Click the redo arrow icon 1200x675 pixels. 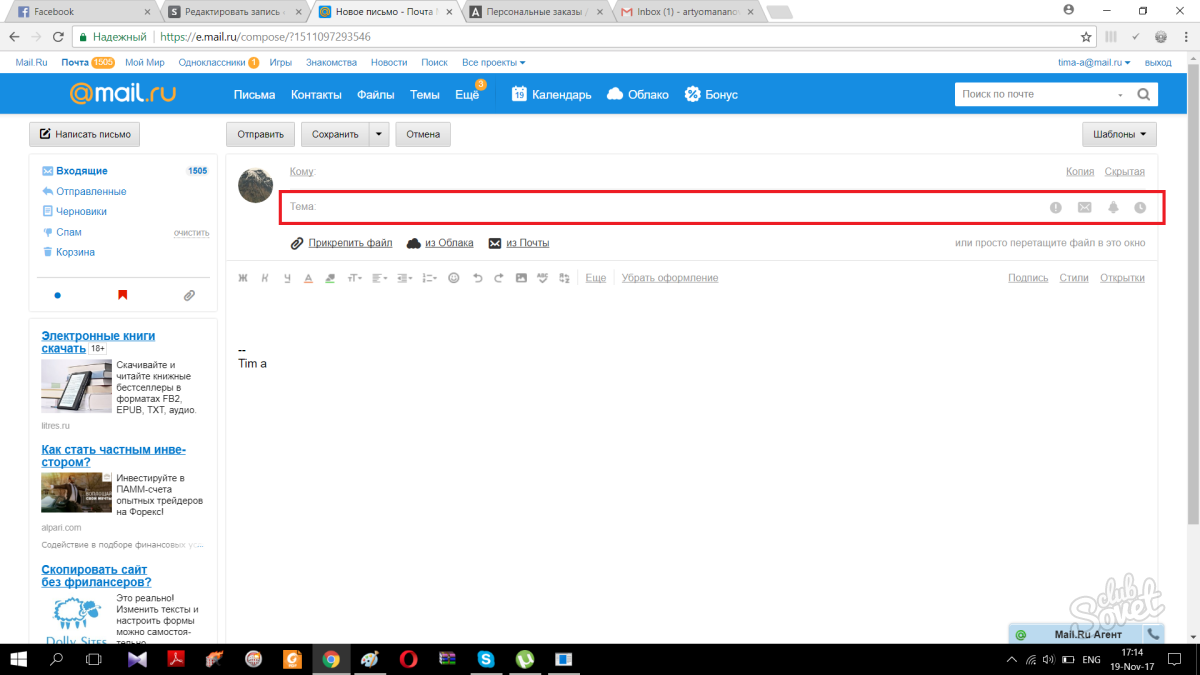click(x=498, y=278)
